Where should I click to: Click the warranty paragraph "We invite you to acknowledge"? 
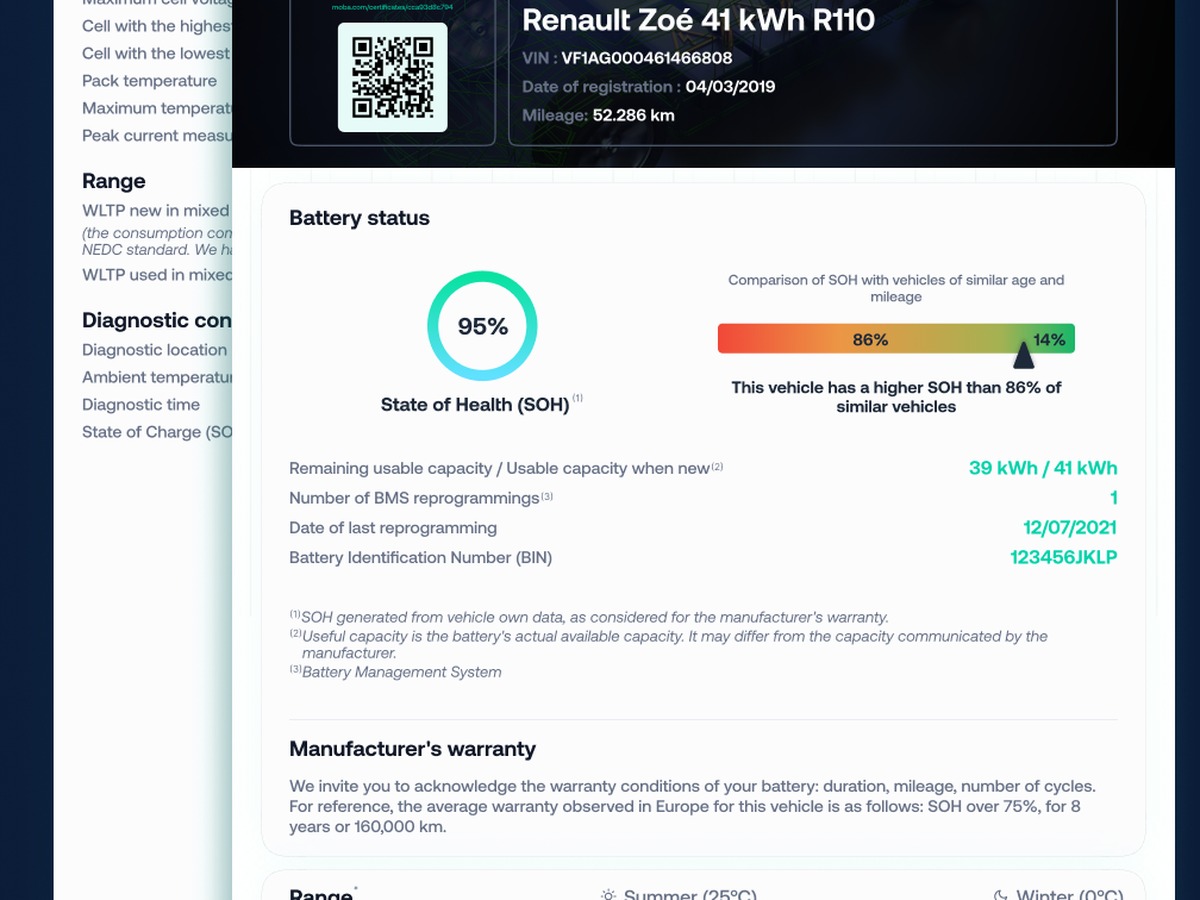[692, 807]
